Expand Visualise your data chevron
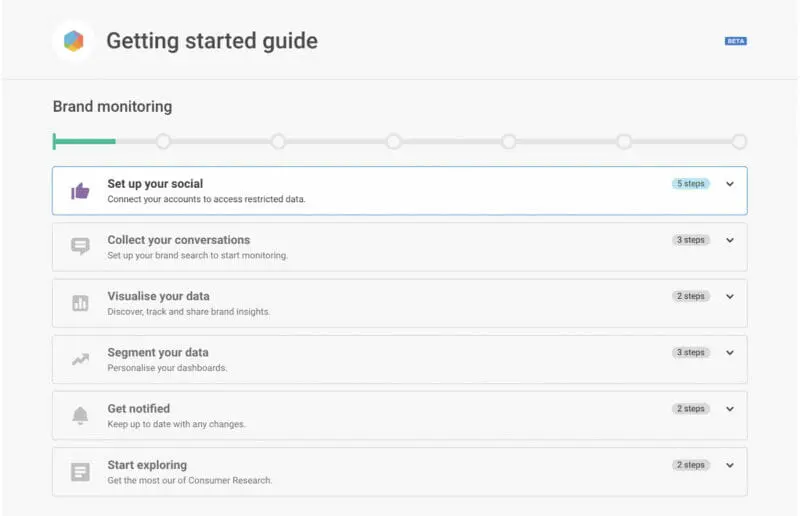 click(x=730, y=296)
